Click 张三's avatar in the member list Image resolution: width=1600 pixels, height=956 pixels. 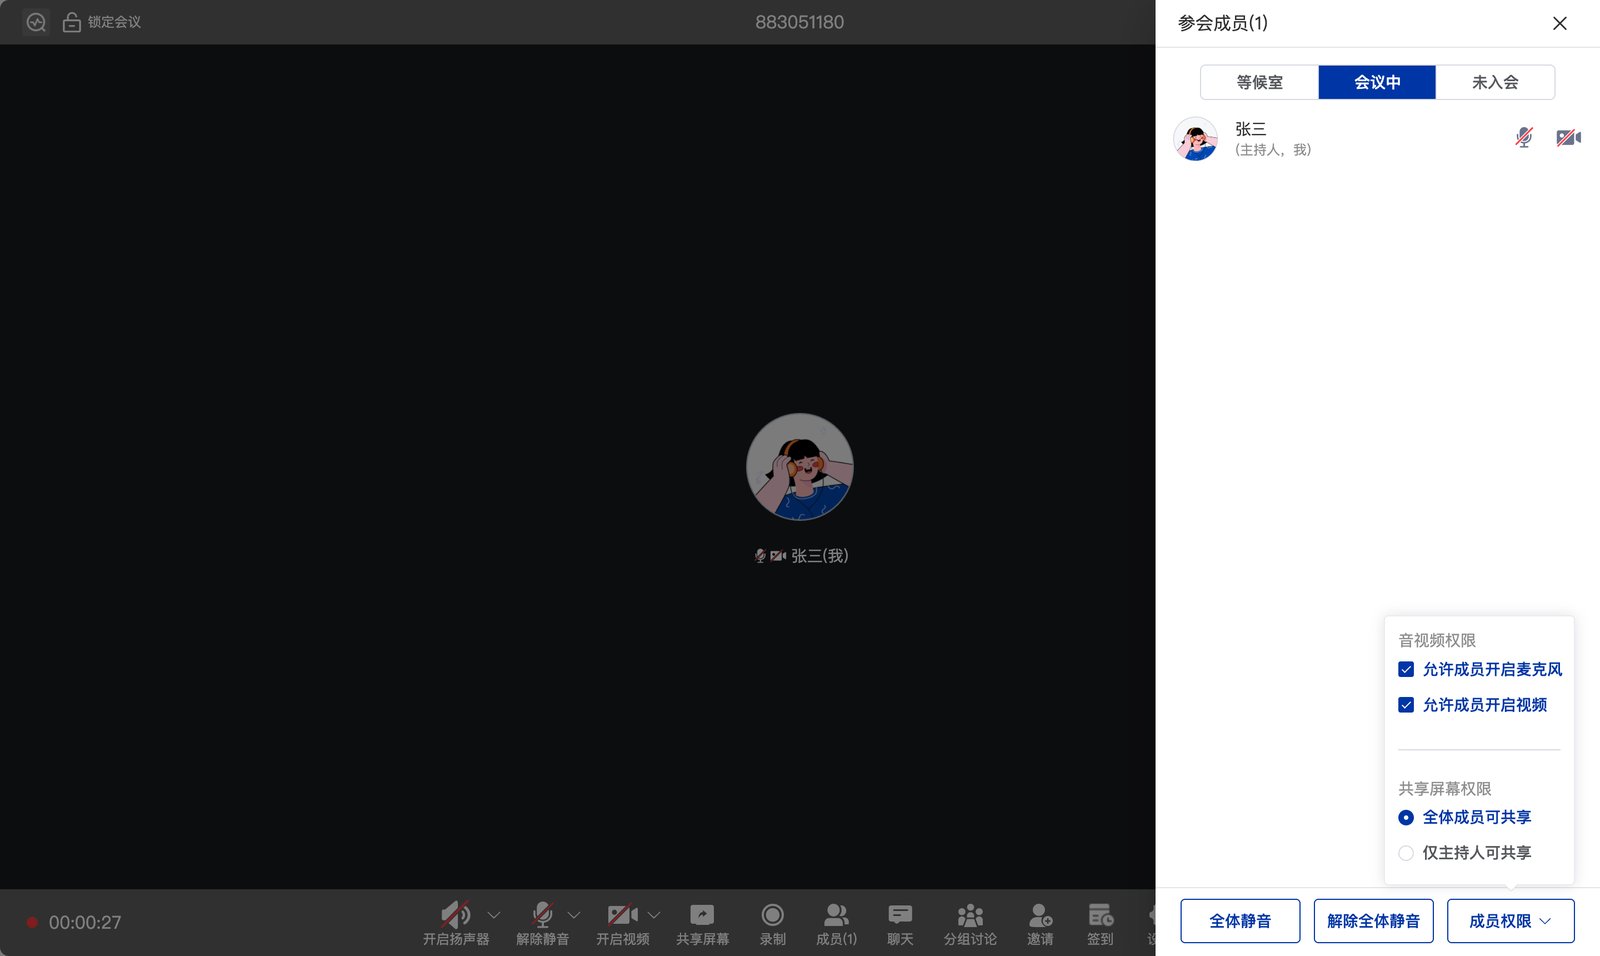point(1195,139)
